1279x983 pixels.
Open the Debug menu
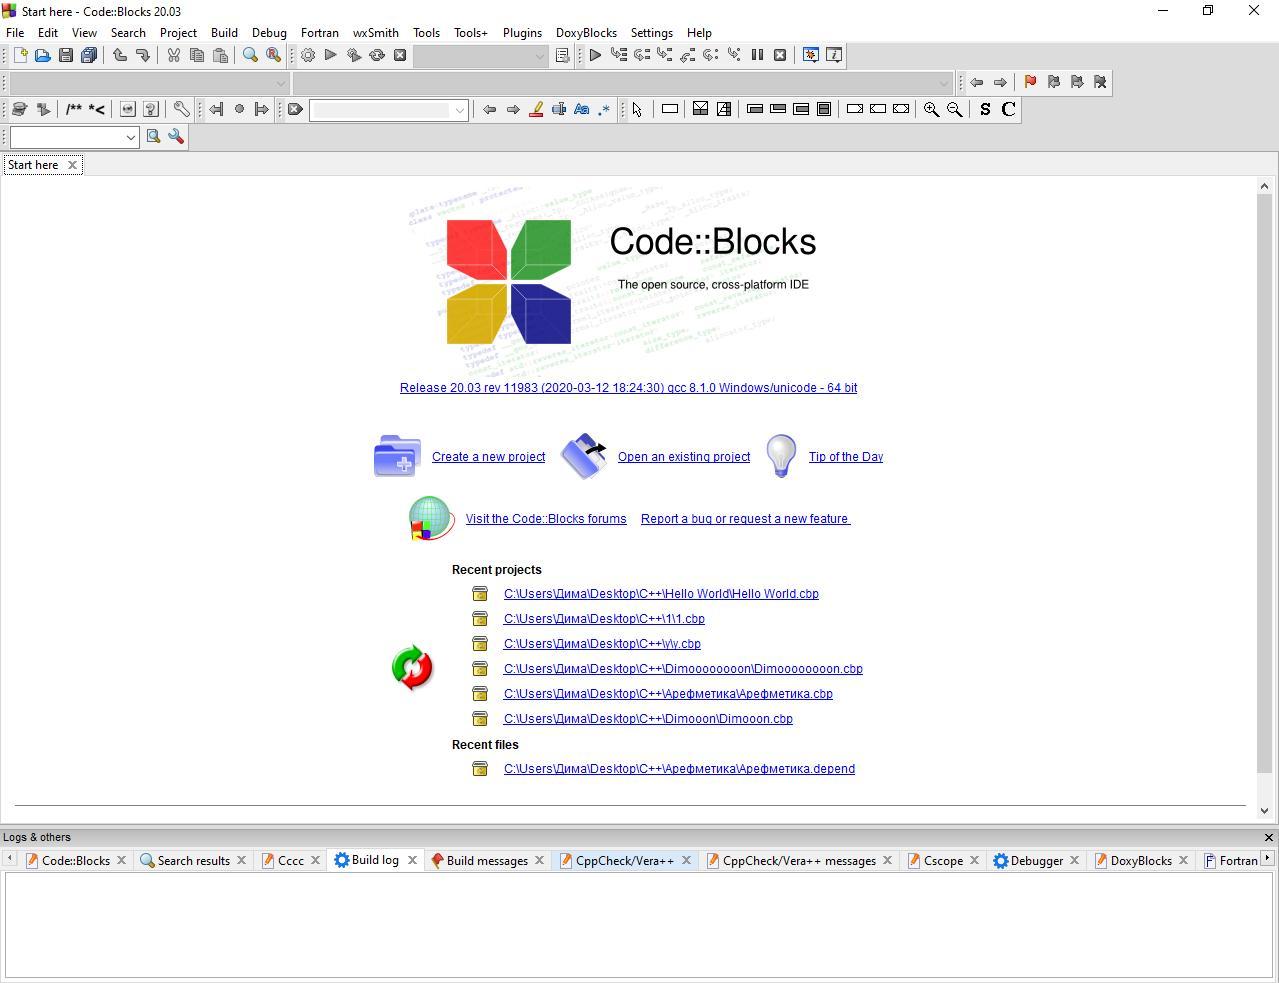point(269,33)
